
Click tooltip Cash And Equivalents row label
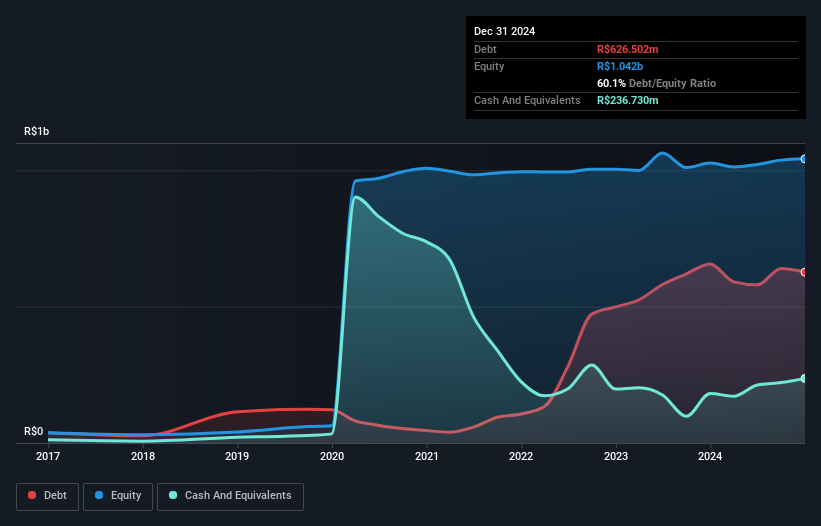pyautogui.click(x=527, y=100)
